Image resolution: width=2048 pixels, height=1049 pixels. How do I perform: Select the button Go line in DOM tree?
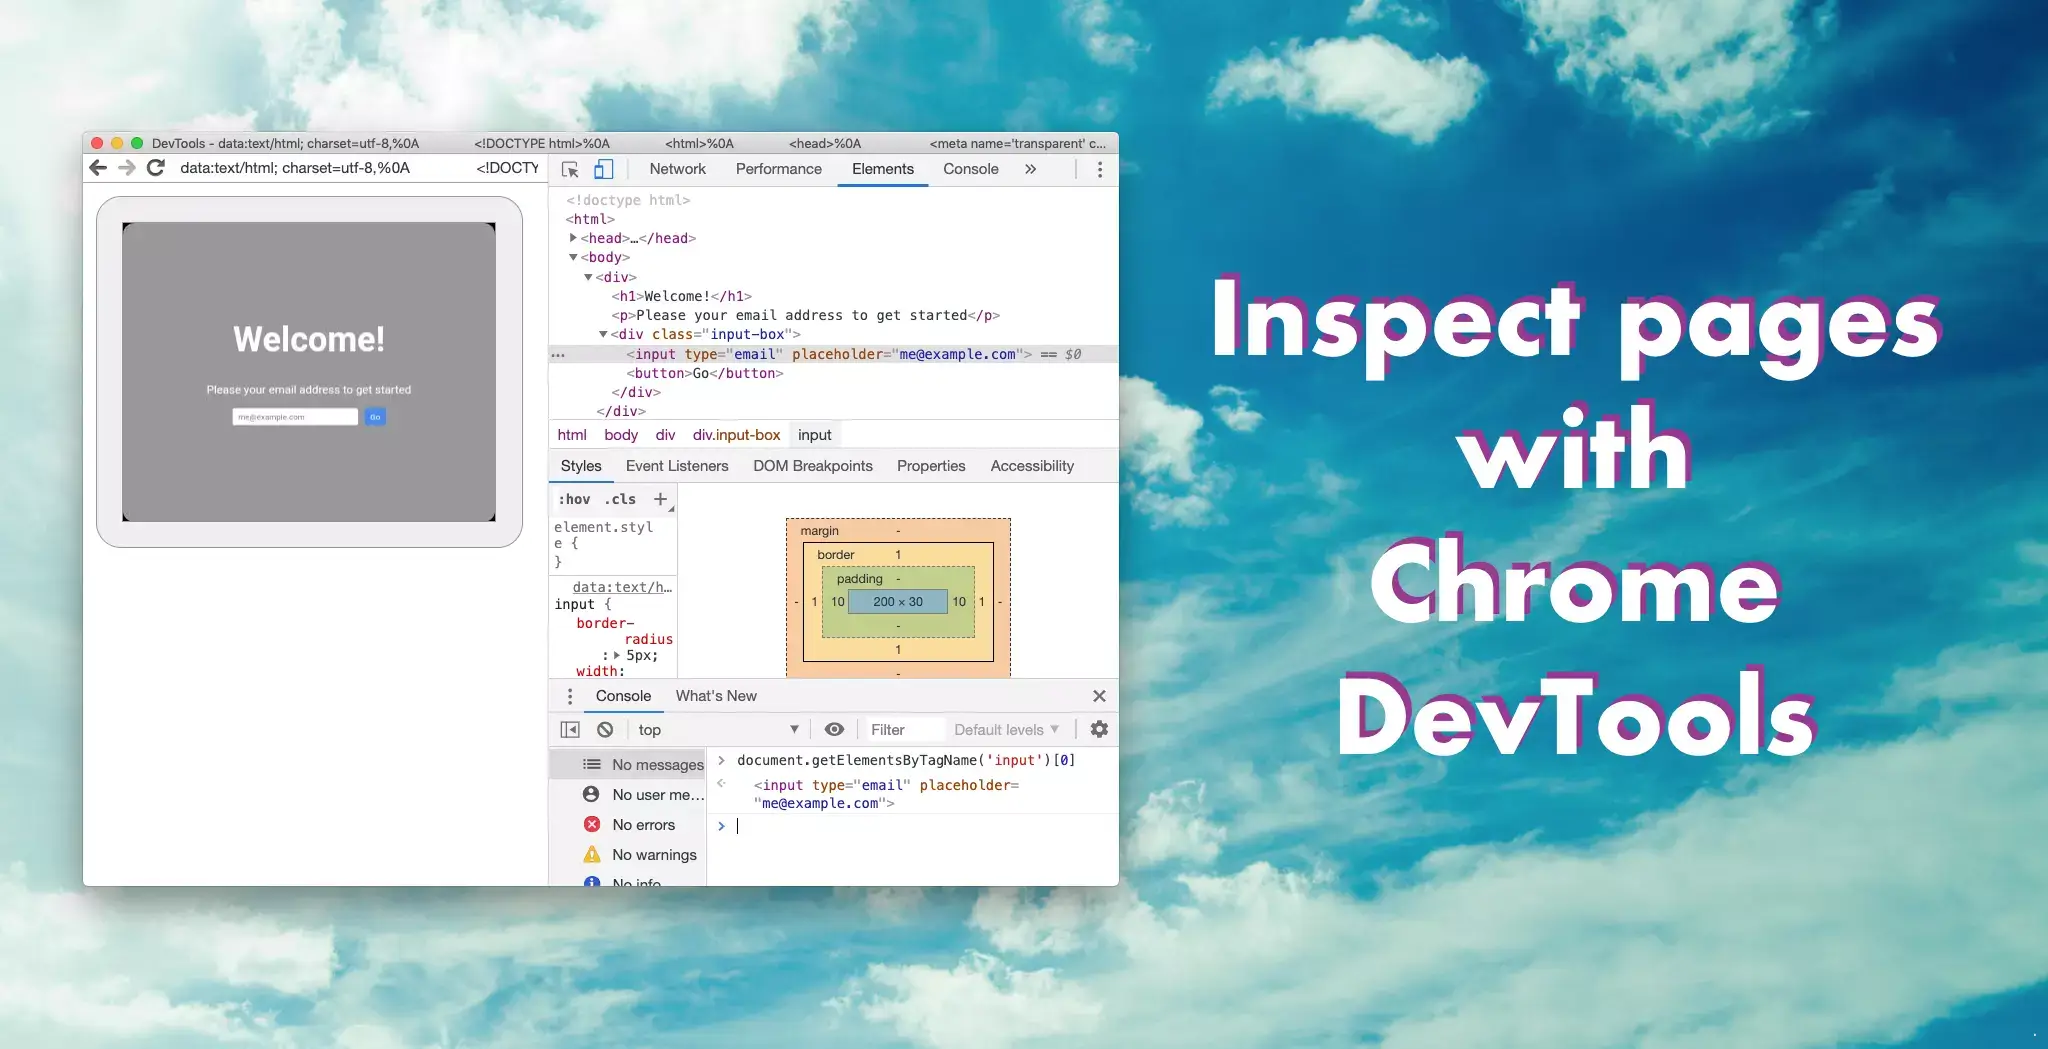pos(705,373)
